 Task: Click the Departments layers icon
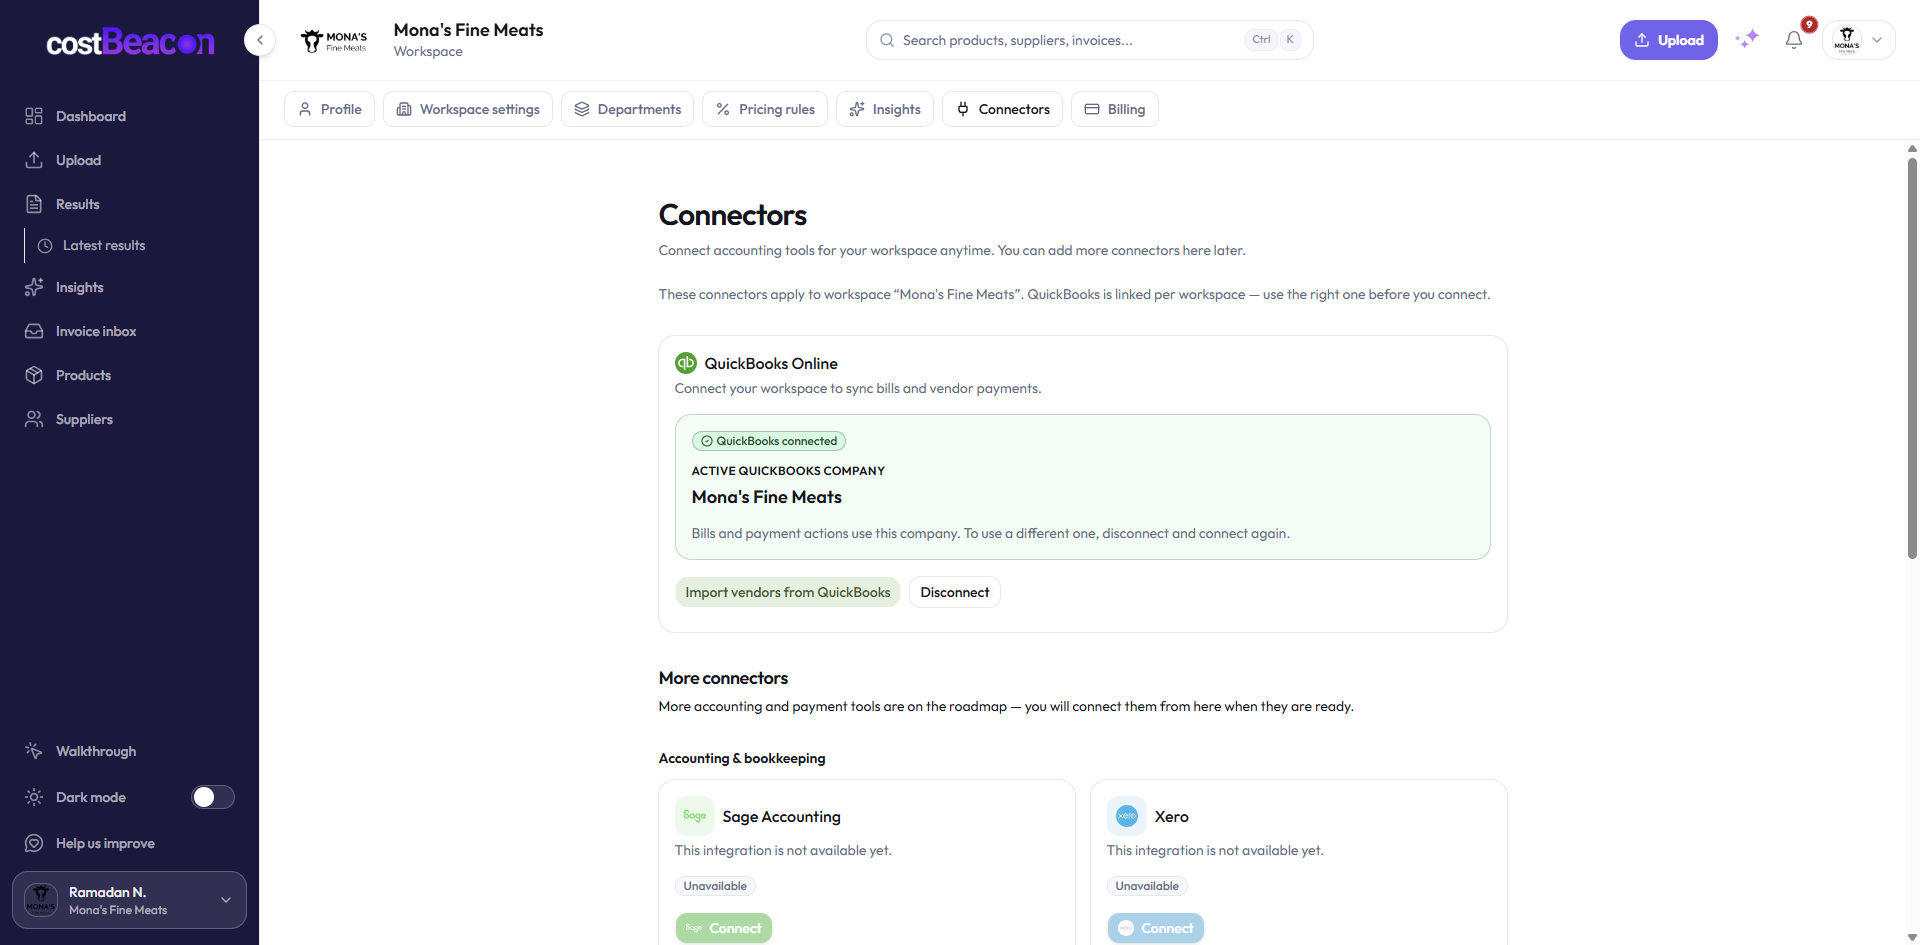tap(582, 109)
